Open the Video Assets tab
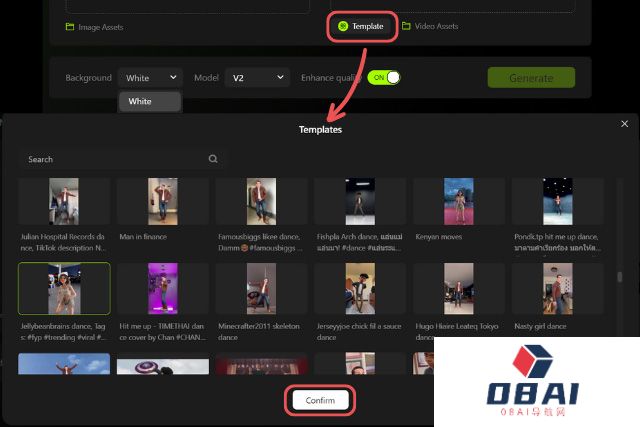Screen dimensions: 640x427 (430, 26)
